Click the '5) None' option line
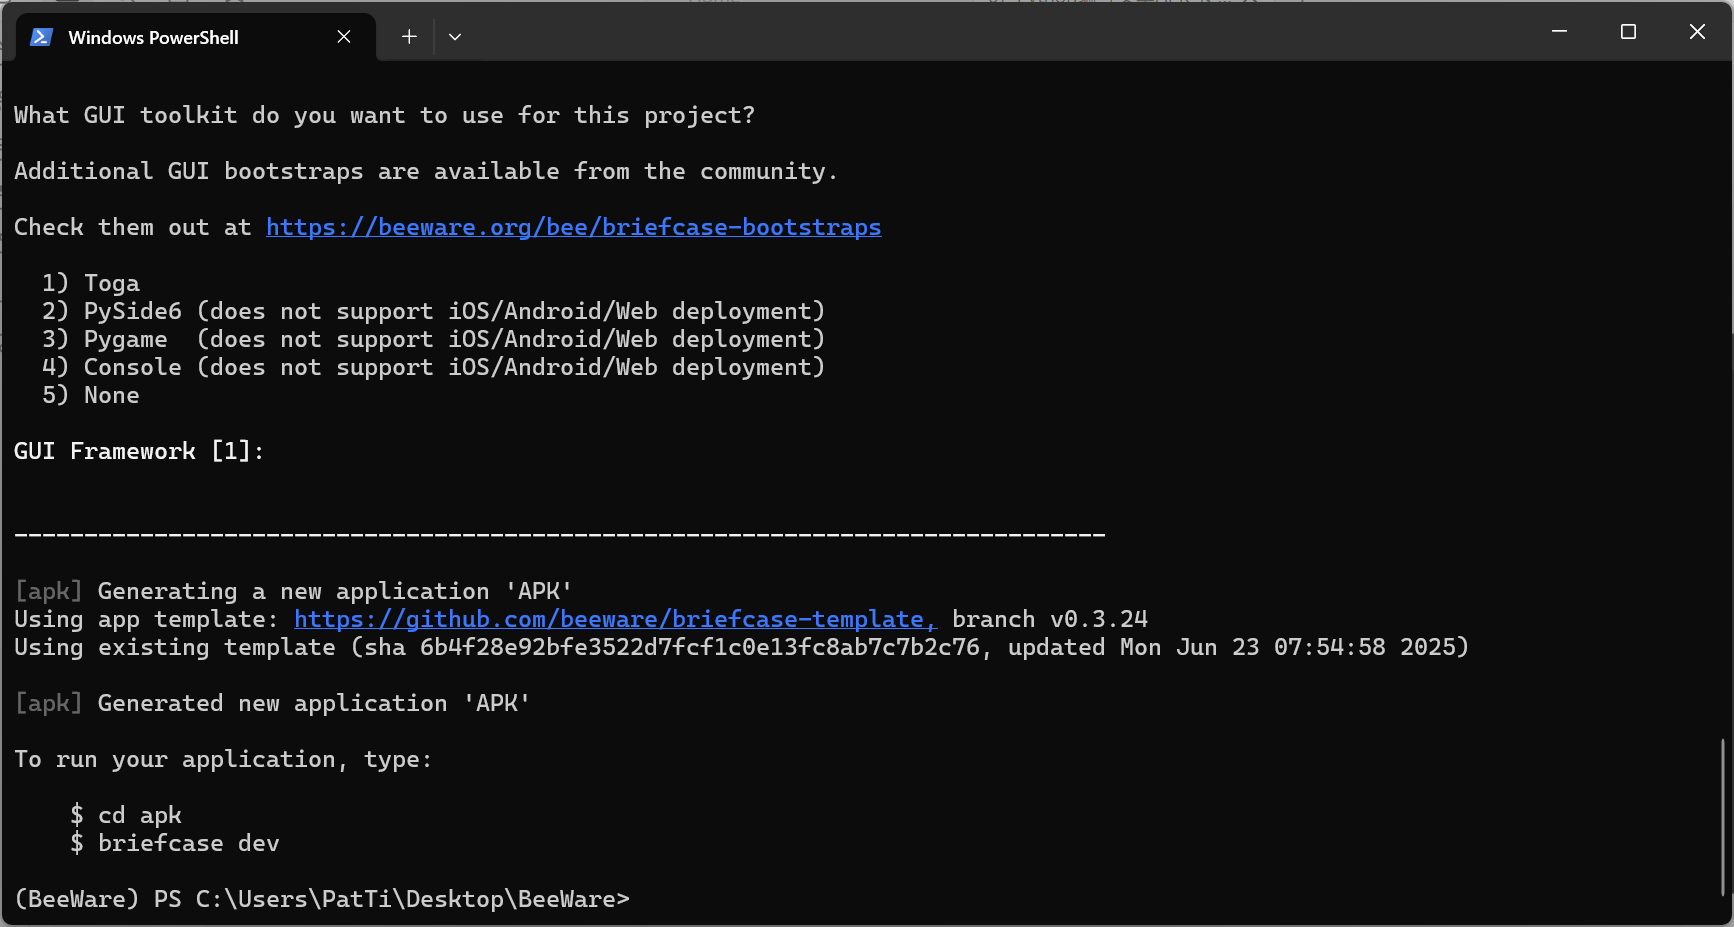 pos(91,395)
